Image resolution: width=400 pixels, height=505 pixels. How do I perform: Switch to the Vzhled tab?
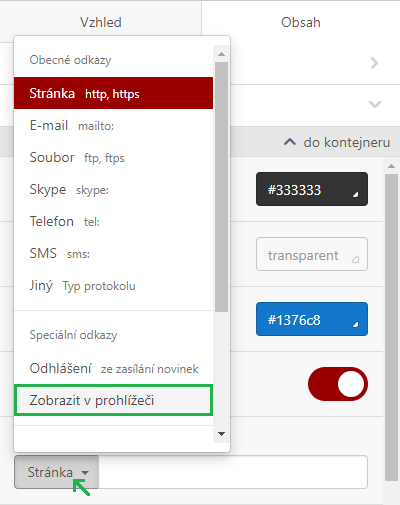(101, 22)
